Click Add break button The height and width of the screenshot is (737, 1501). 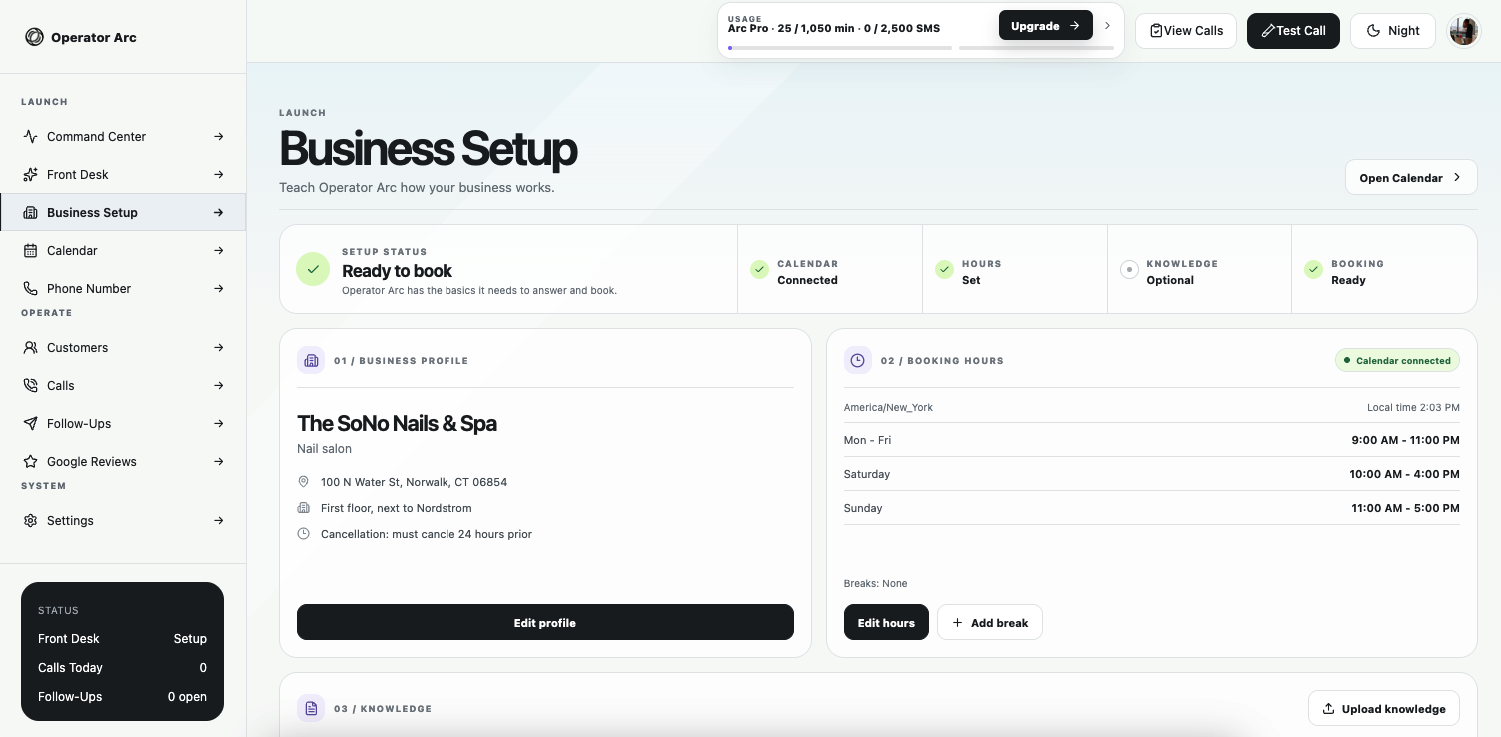point(990,622)
